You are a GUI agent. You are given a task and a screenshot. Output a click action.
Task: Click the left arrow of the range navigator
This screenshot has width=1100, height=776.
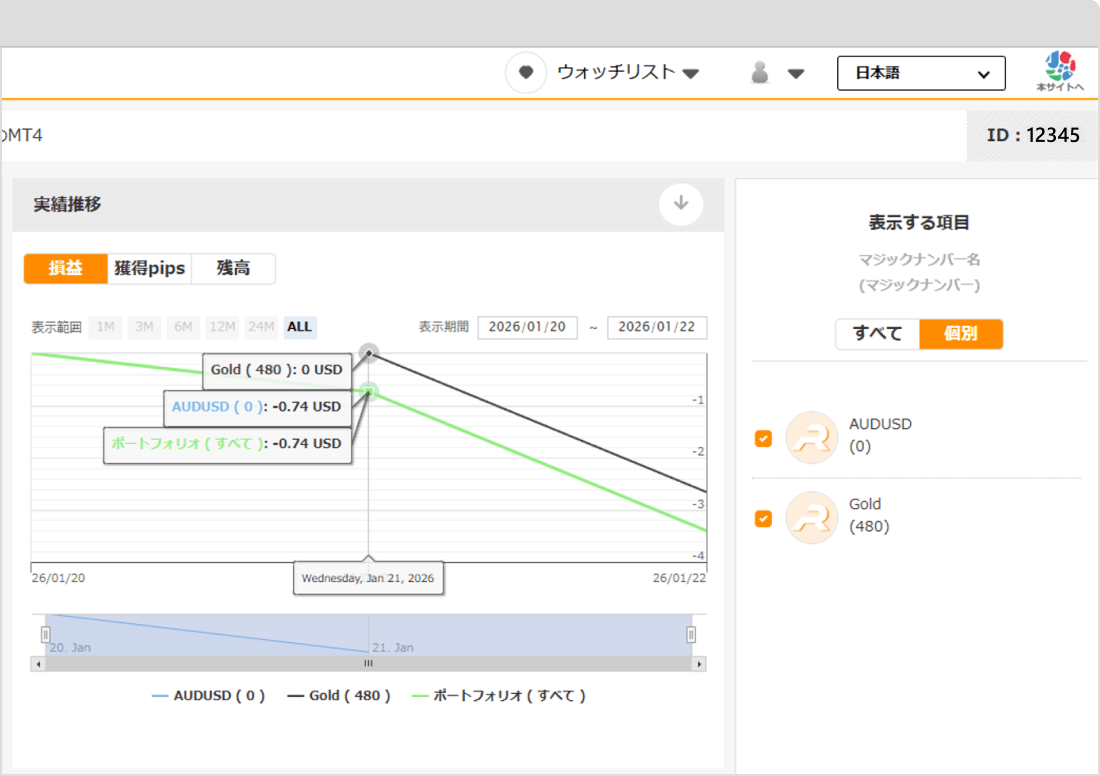[37, 663]
